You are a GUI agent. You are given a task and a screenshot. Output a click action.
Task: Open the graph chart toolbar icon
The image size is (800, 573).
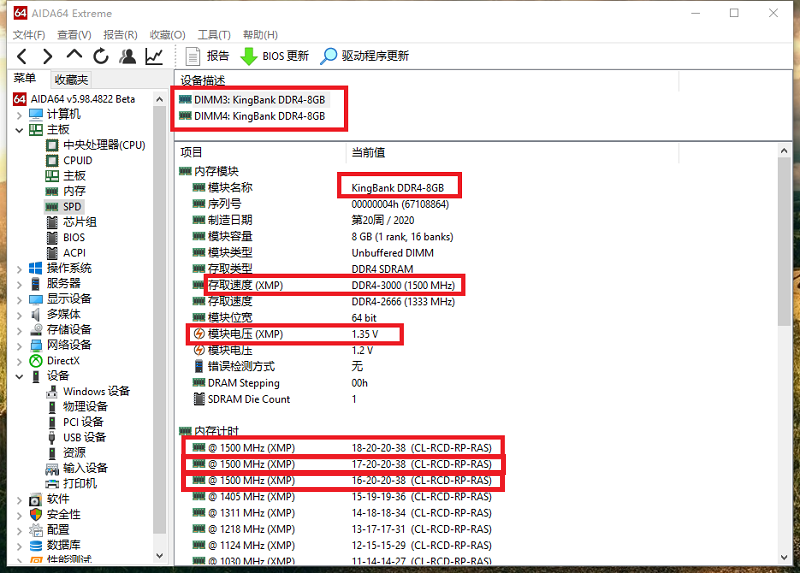tap(154, 56)
